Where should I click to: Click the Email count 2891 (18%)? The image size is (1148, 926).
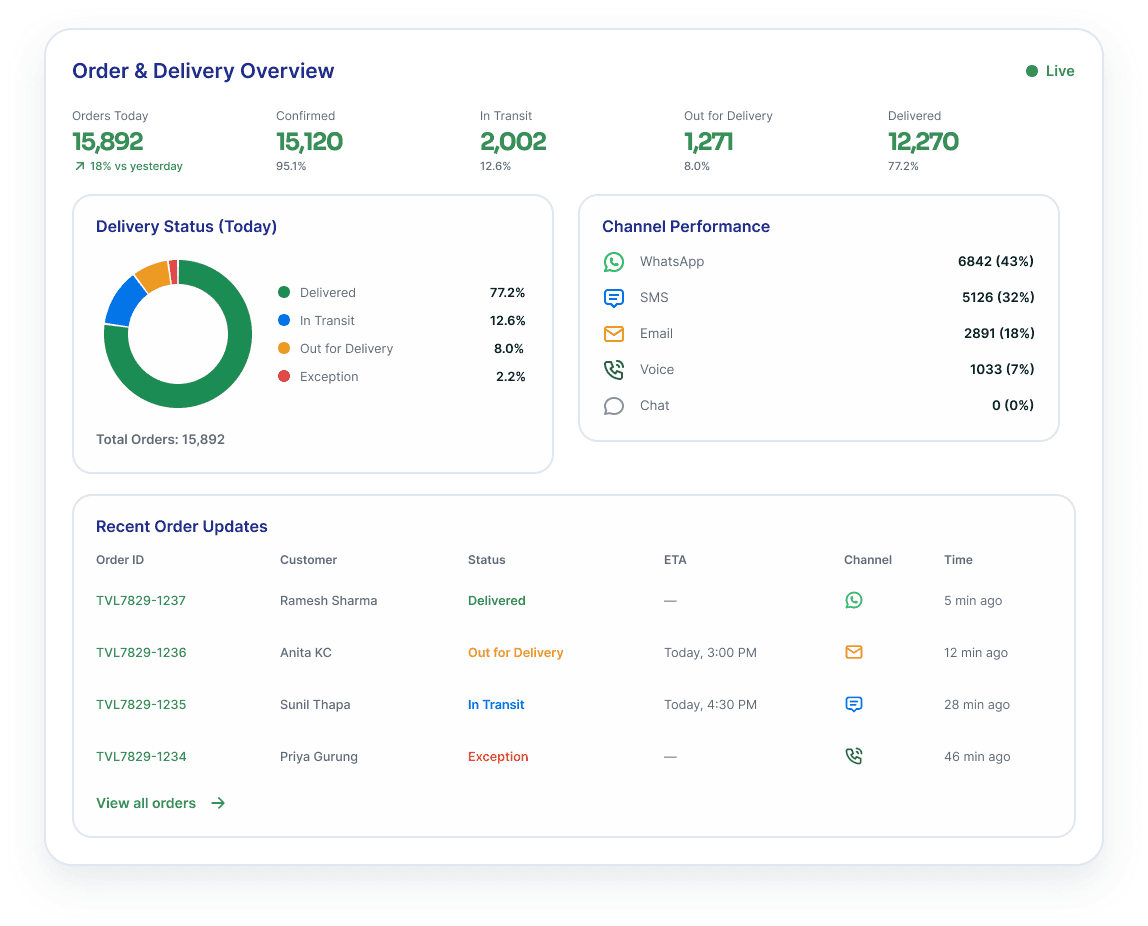tap(999, 333)
